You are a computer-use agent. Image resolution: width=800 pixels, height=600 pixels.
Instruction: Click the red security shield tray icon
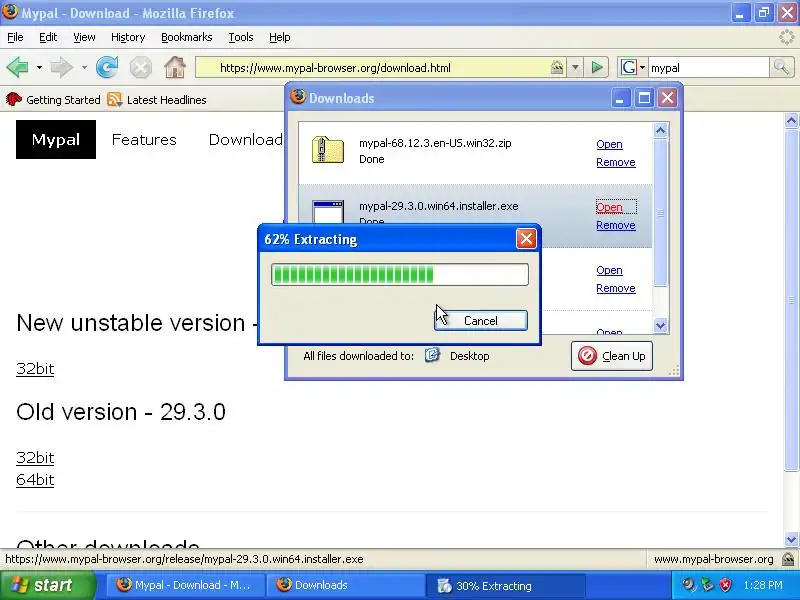[726, 585]
